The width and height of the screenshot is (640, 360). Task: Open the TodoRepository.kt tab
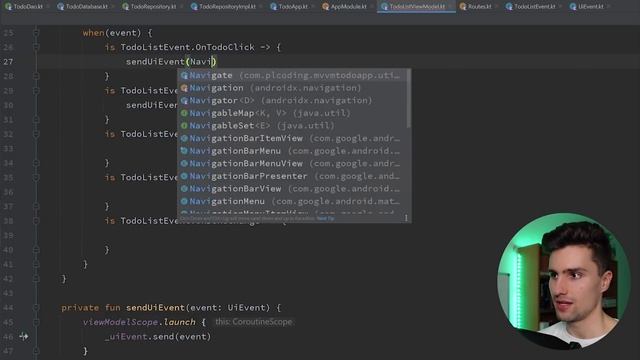coord(150,7)
